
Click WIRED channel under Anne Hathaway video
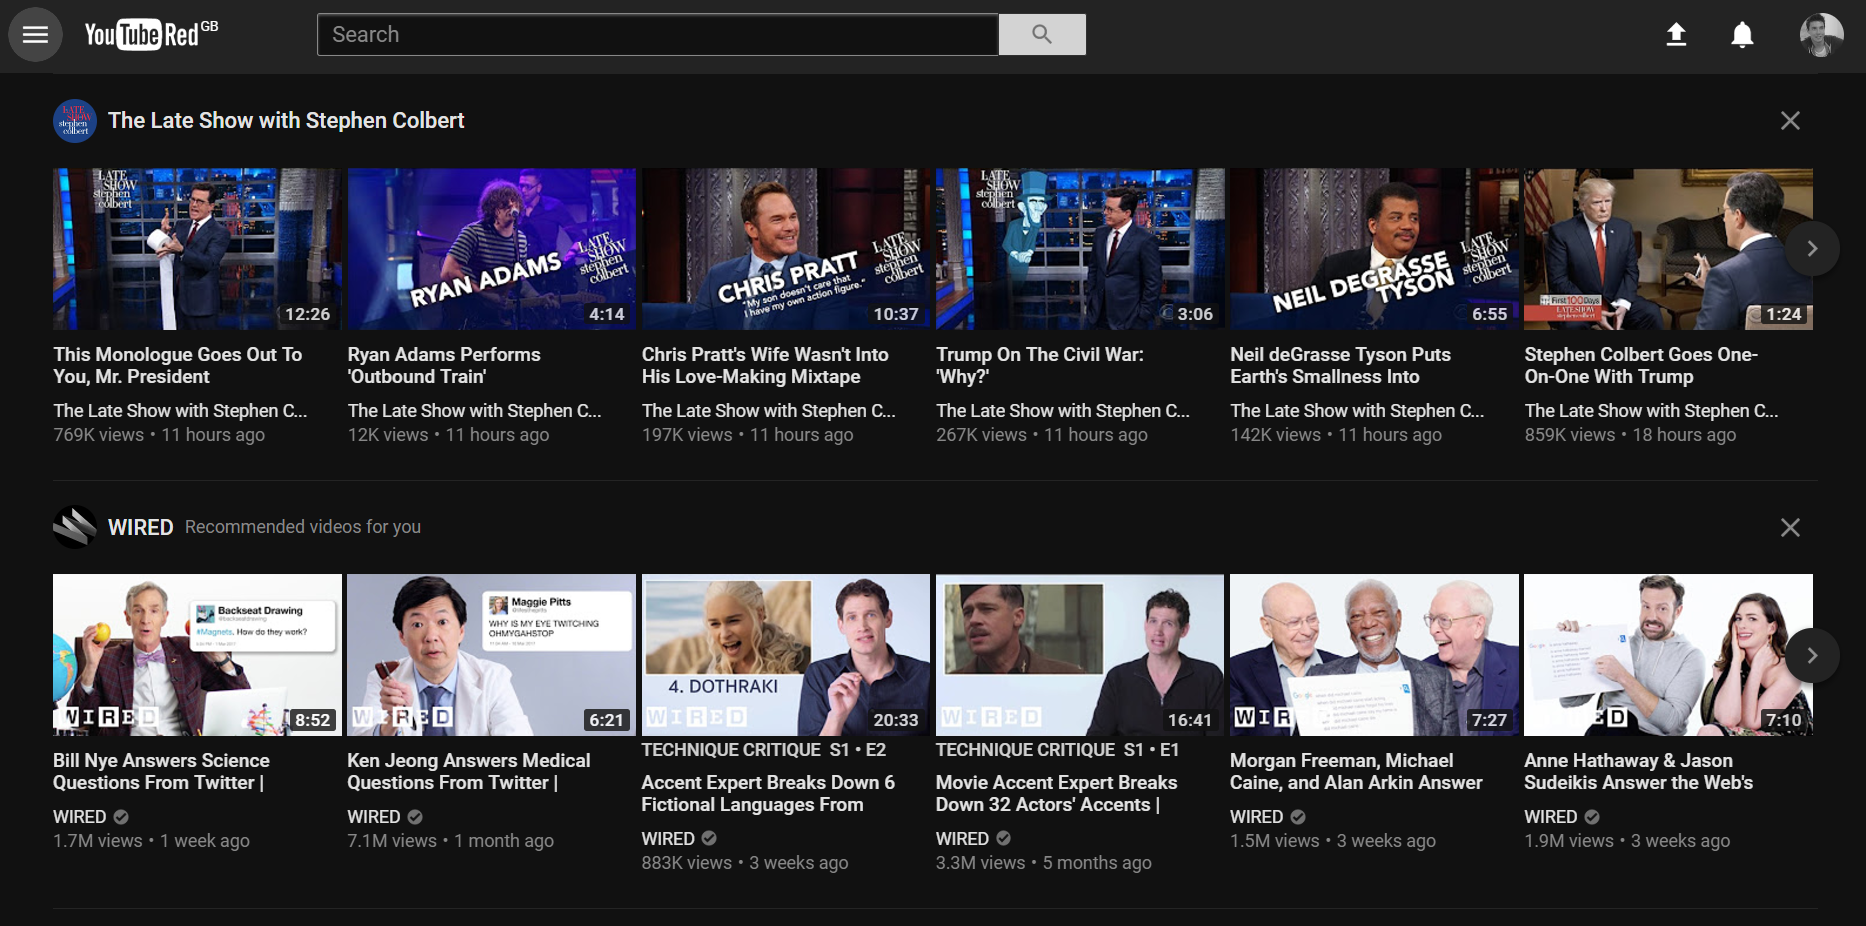pyautogui.click(x=1551, y=817)
